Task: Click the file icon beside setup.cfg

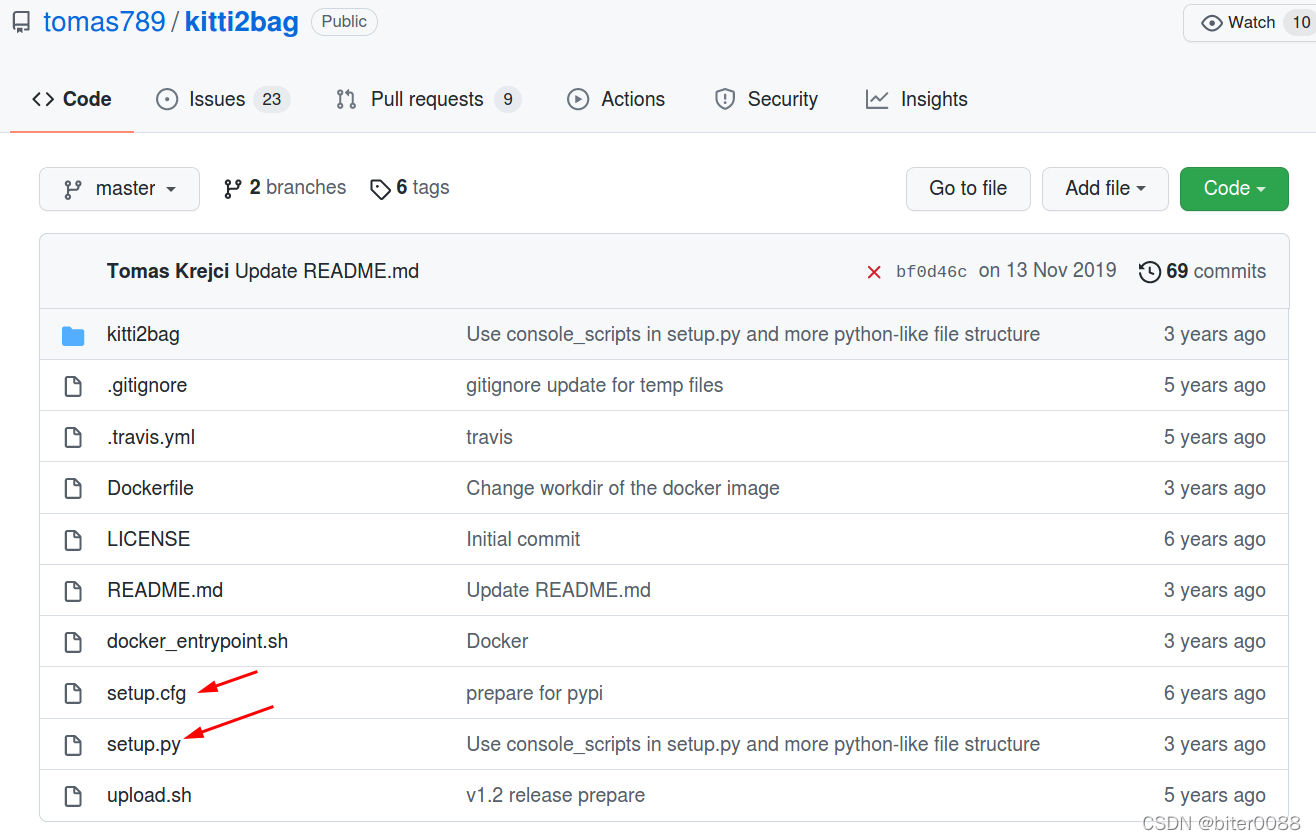Action: click(73, 693)
